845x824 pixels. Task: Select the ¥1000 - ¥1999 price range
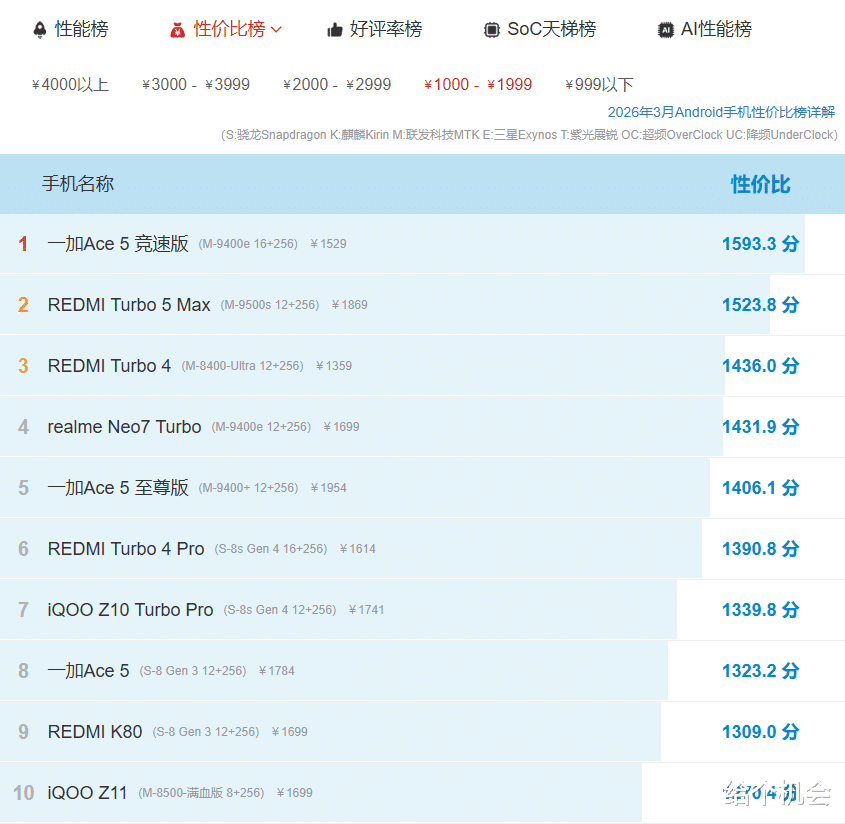478,85
